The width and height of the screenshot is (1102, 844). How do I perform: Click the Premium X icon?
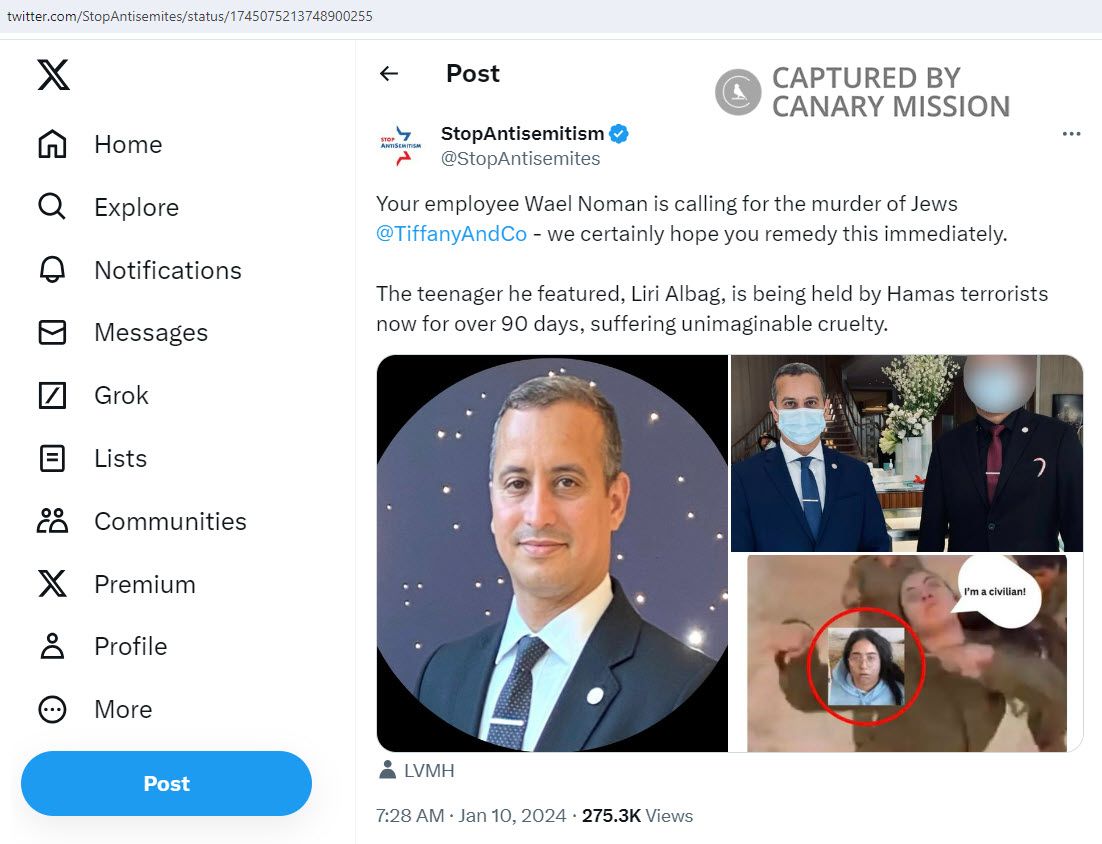pyautogui.click(x=52, y=584)
